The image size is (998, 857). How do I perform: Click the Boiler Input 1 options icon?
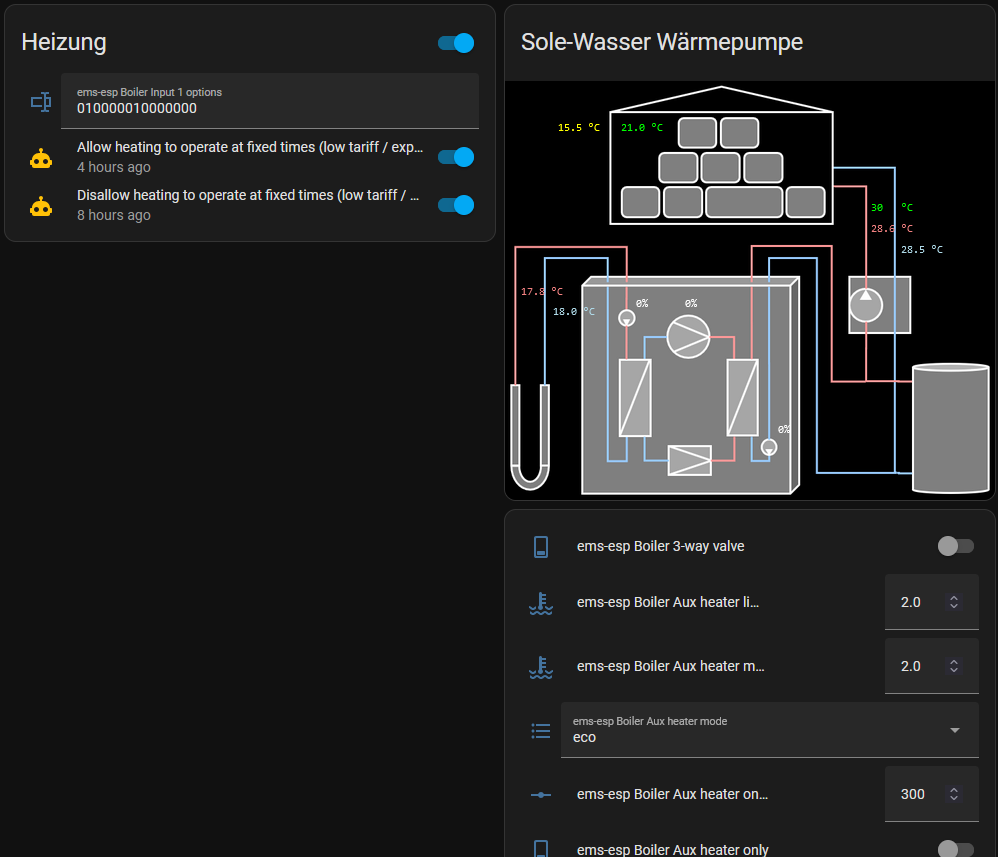40,101
